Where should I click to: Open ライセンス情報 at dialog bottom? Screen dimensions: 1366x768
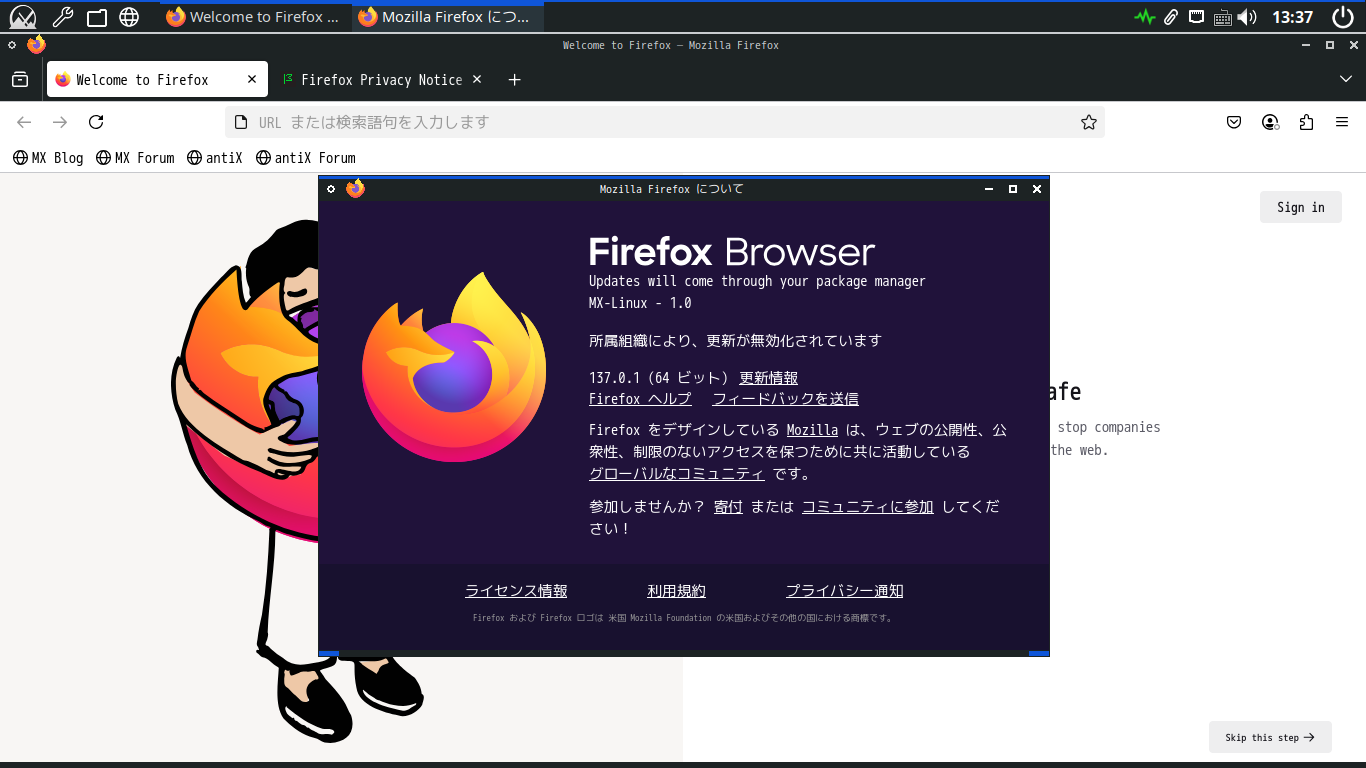(x=516, y=591)
